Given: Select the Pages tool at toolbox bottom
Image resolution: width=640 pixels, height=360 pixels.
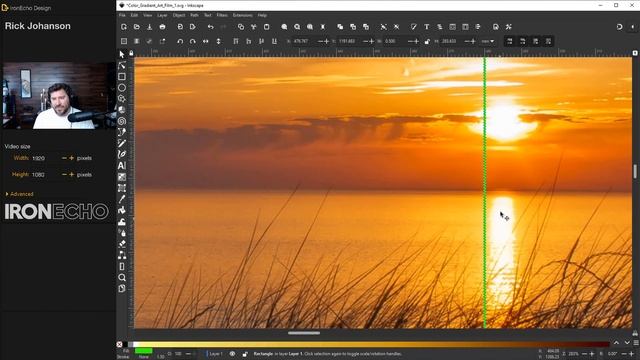Looking at the screenshot, I should (x=122, y=289).
